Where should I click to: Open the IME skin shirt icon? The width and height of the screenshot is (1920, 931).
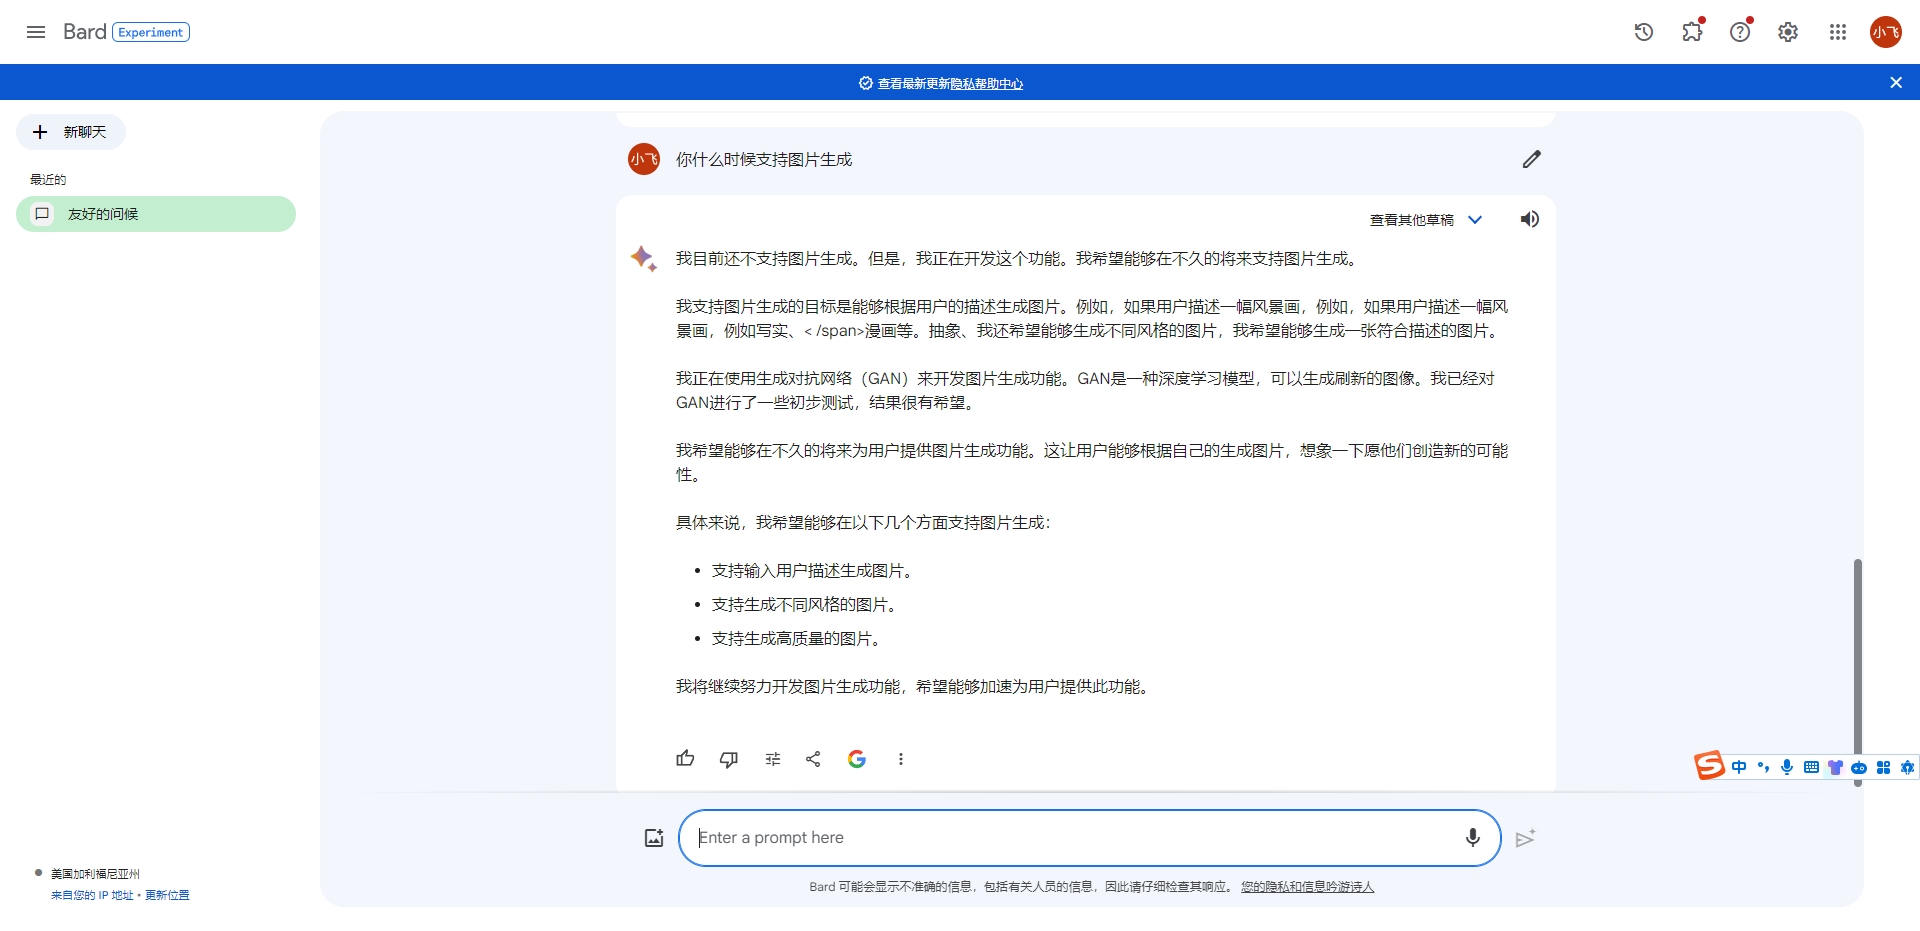click(x=1835, y=767)
